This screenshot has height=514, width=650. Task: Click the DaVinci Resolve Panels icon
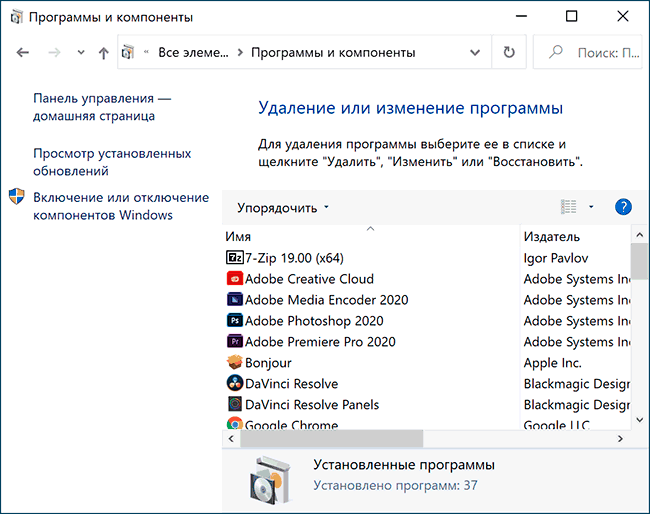(x=235, y=404)
